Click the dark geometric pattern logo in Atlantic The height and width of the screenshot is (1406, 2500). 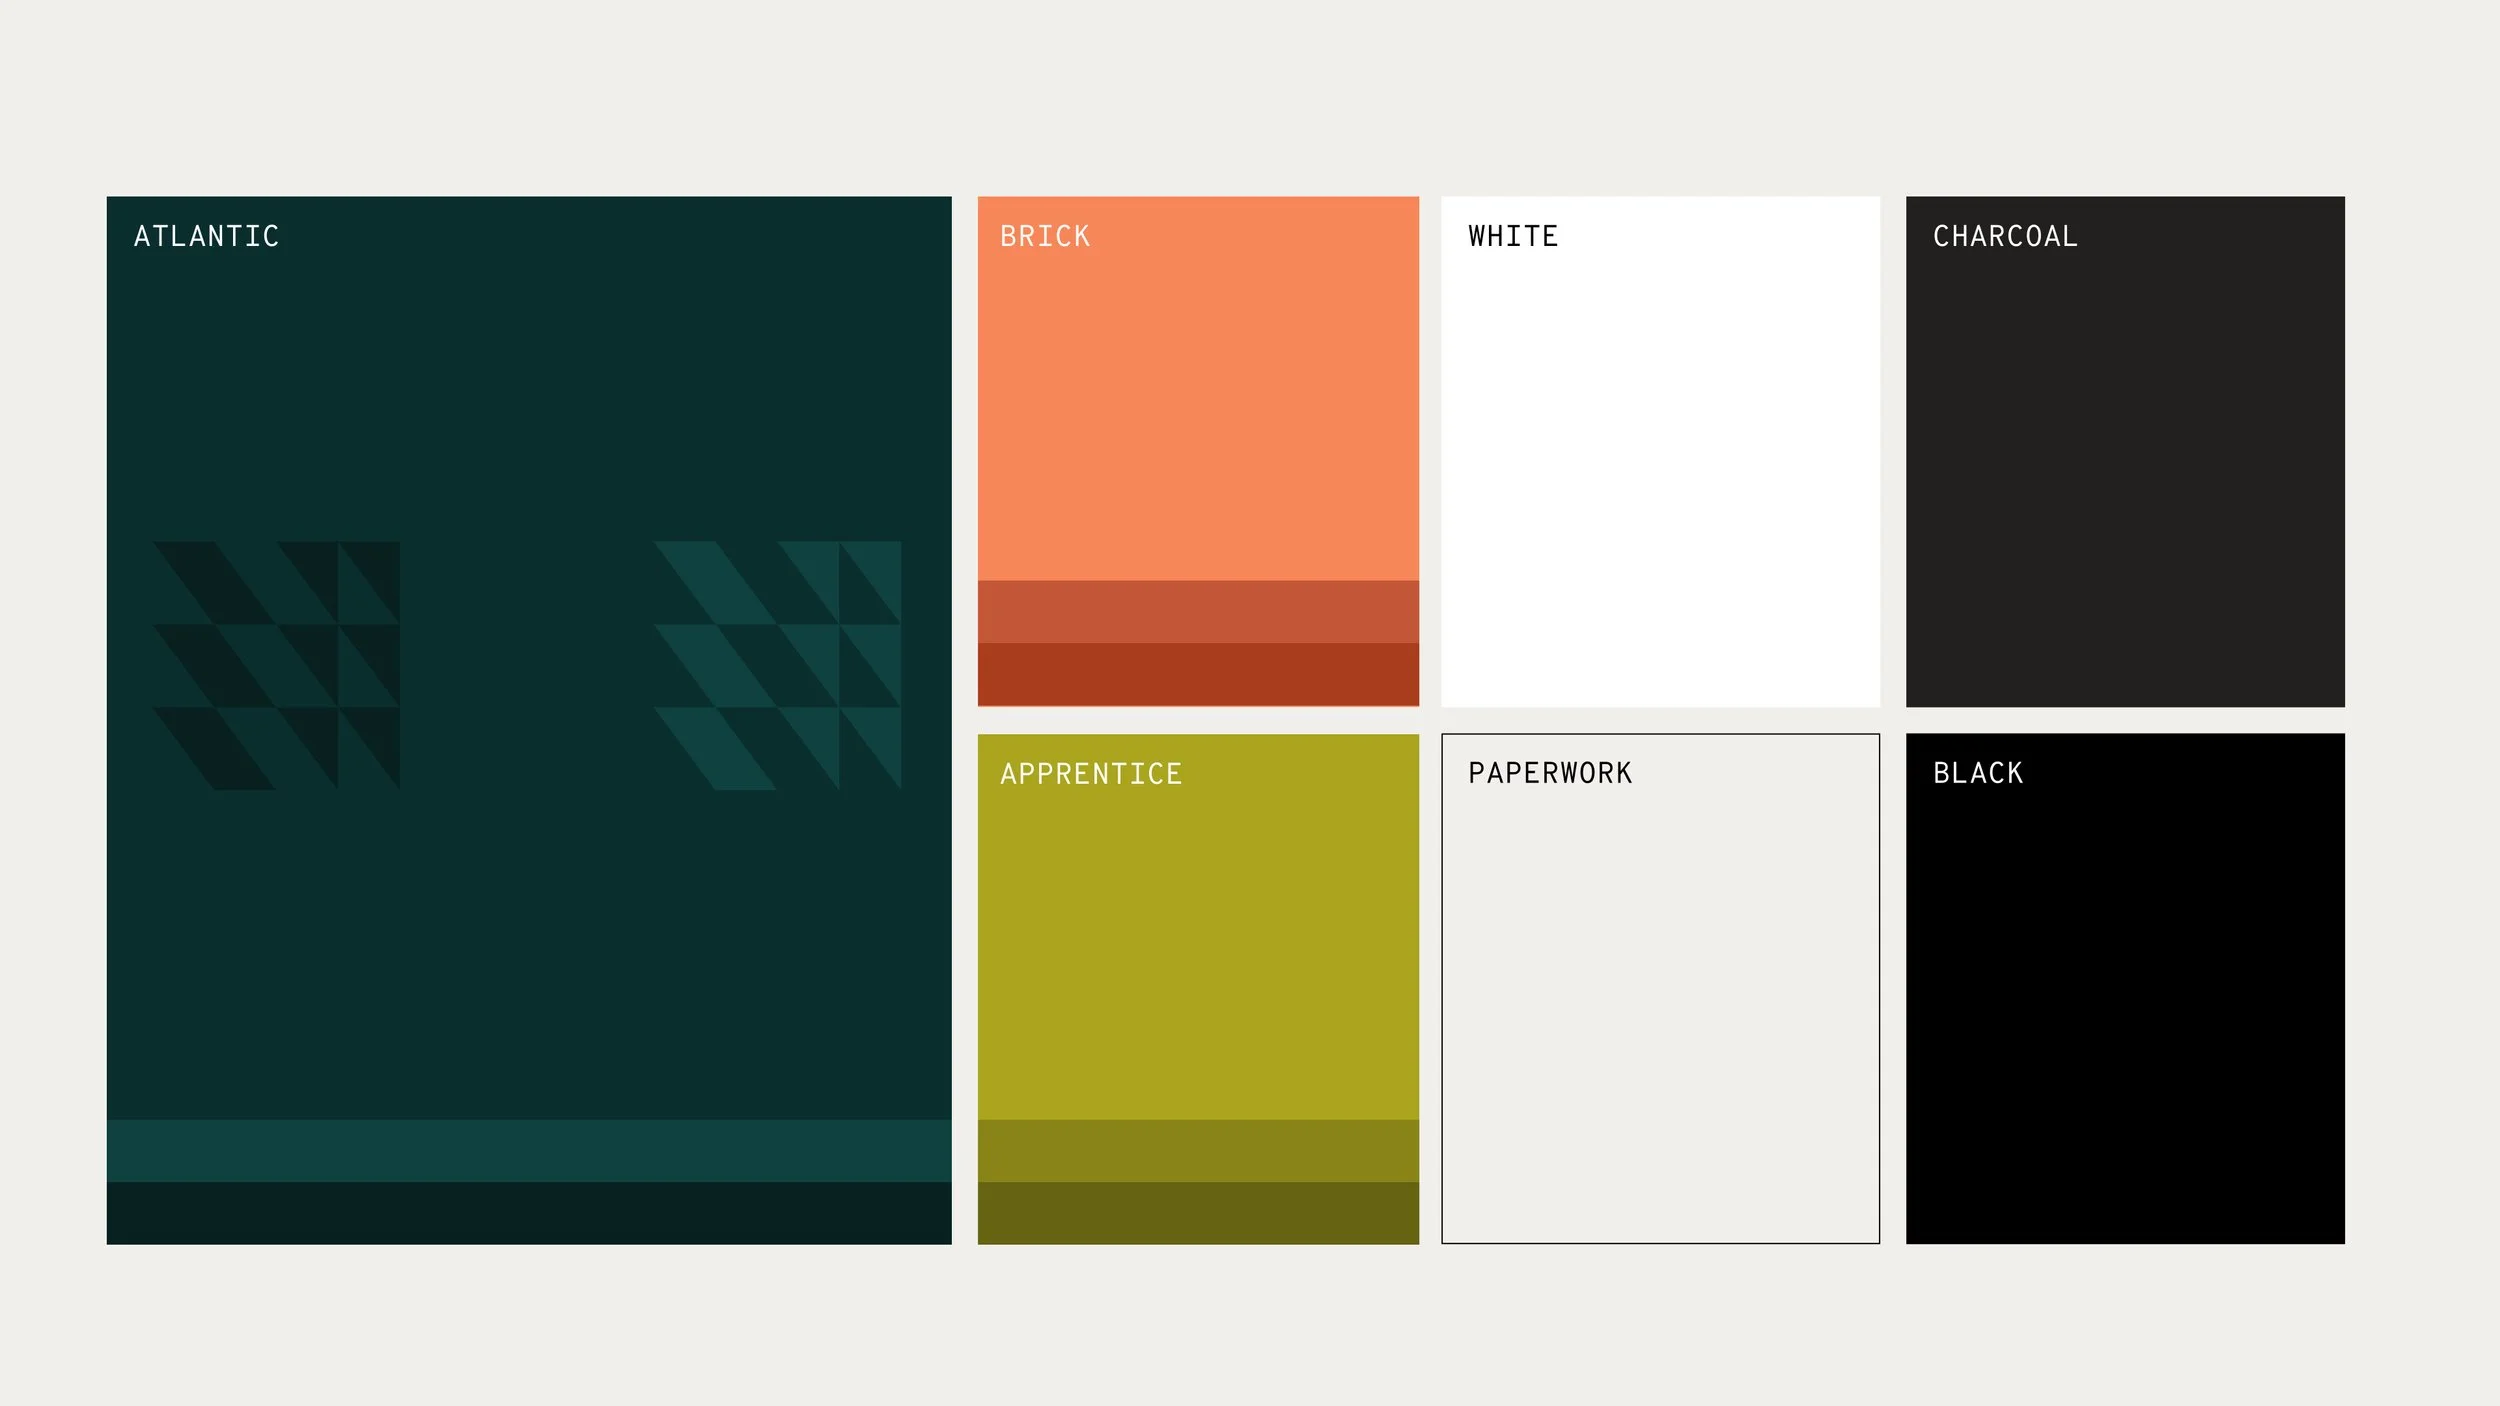(276, 666)
